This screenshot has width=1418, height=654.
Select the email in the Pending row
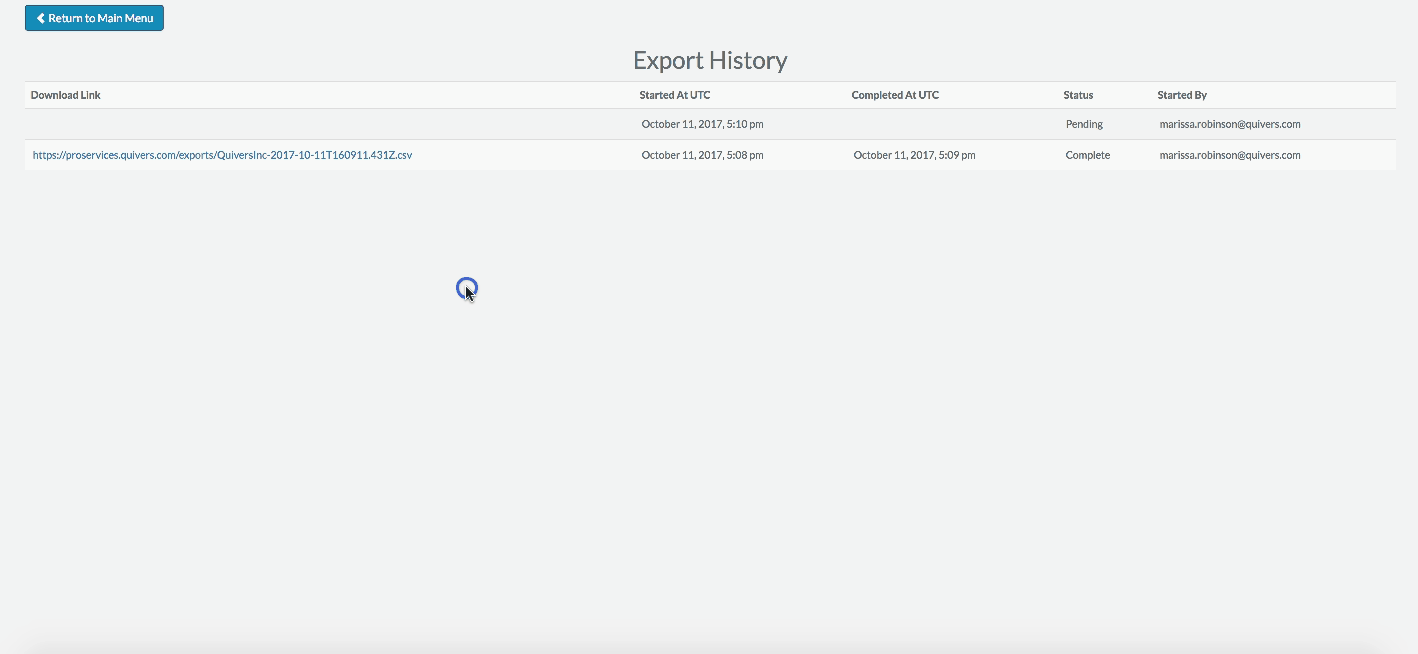(1230, 124)
